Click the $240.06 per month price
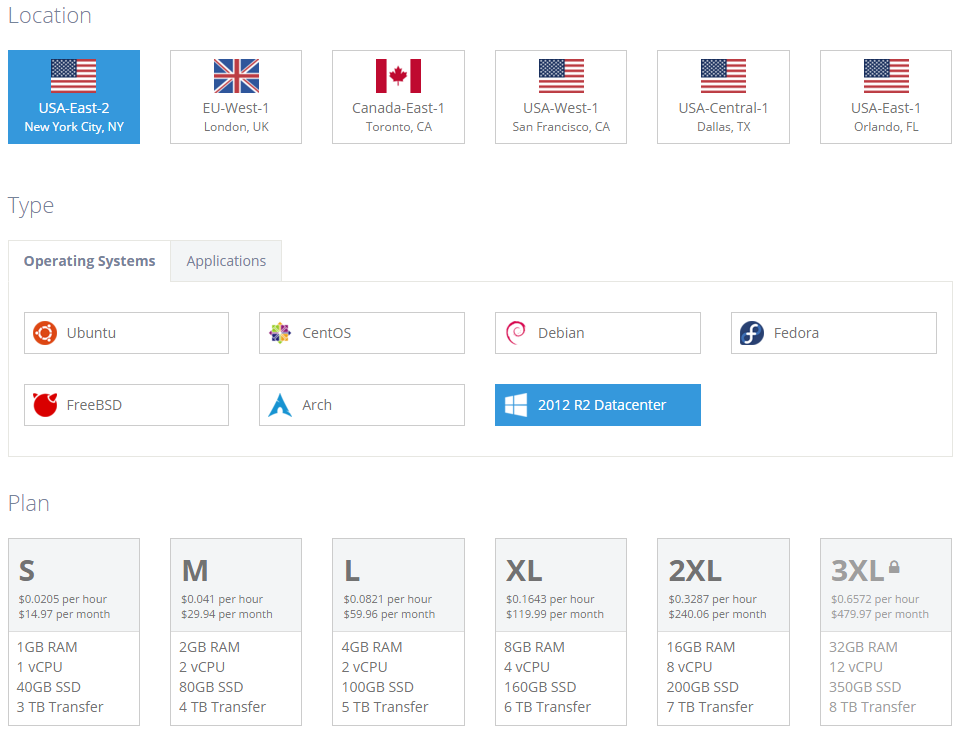This screenshot has width=969, height=738. point(717,614)
